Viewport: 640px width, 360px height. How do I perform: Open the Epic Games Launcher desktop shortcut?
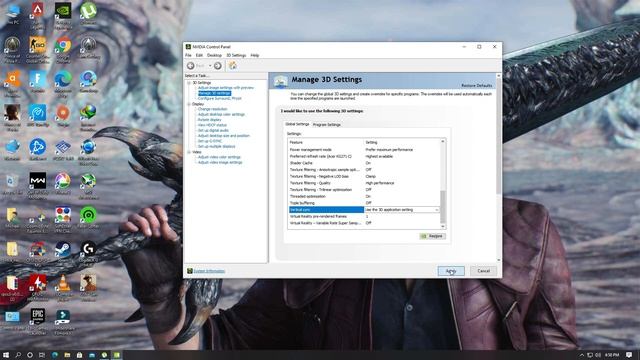[x=38, y=321]
